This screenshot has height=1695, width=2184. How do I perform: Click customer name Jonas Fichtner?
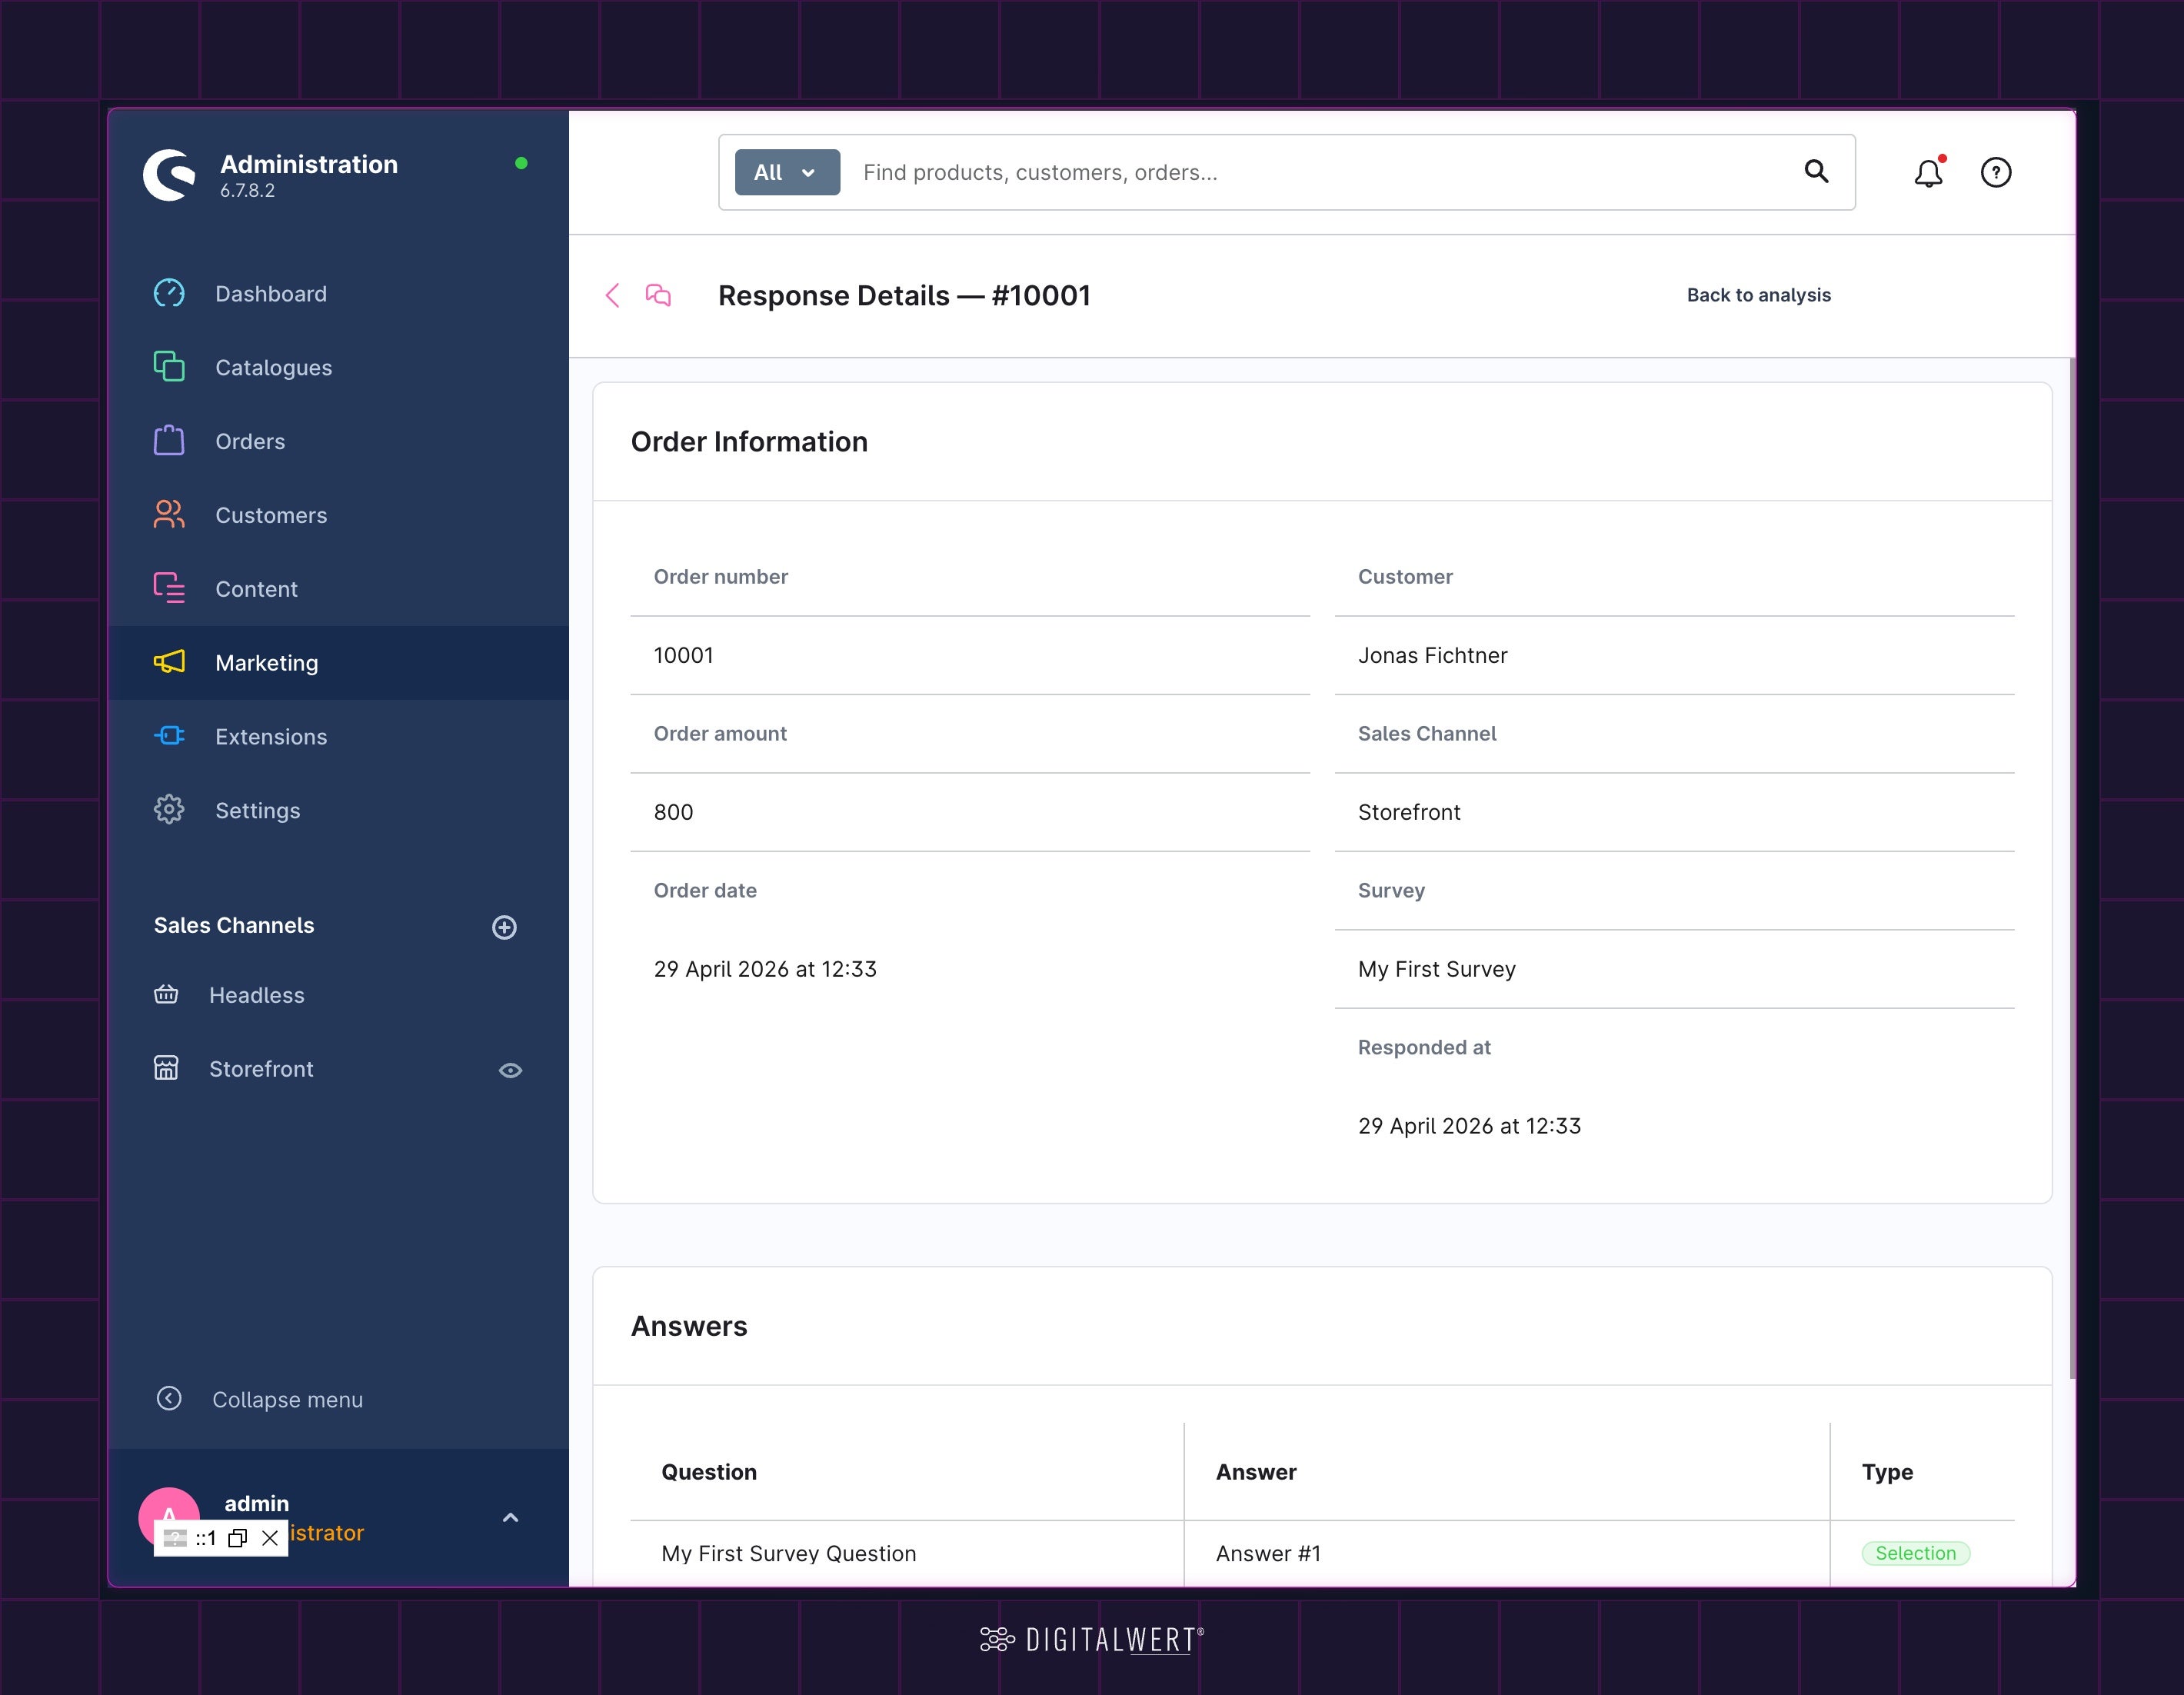tap(1432, 655)
